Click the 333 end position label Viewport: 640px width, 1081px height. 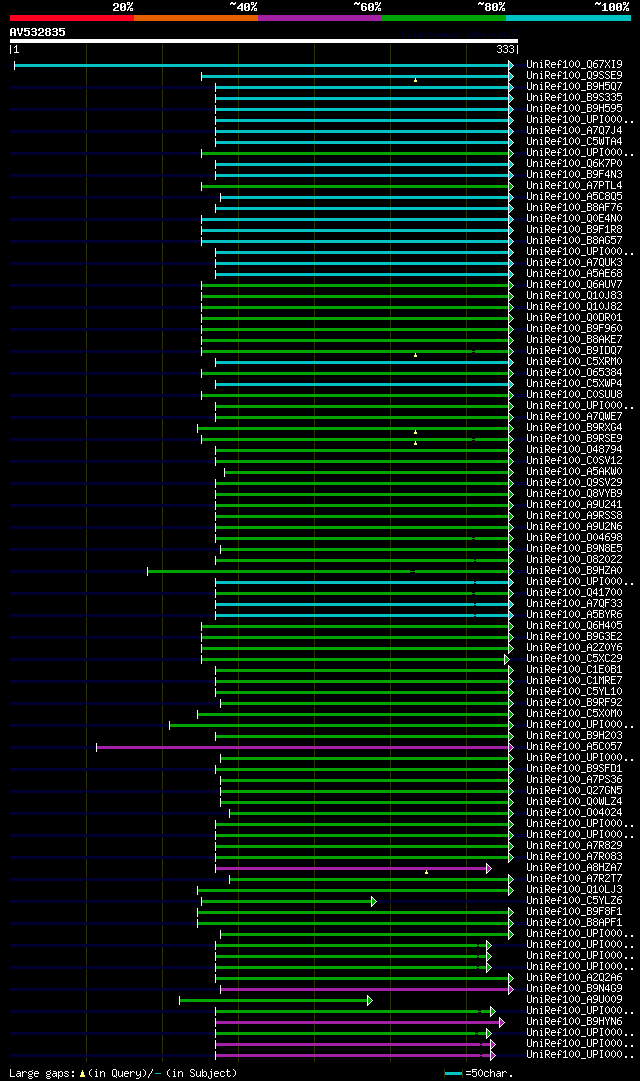(x=505, y=50)
